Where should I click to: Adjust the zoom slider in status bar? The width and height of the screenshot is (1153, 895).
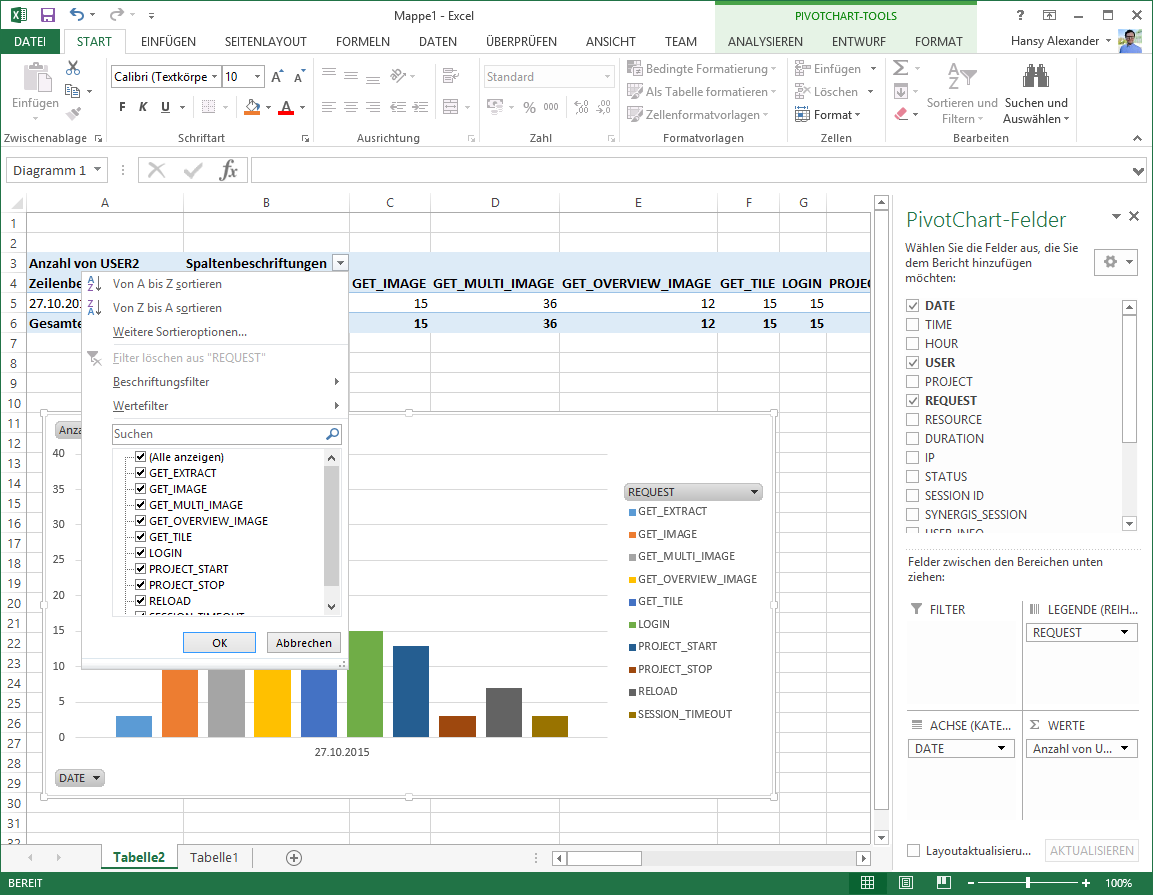tap(1030, 883)
